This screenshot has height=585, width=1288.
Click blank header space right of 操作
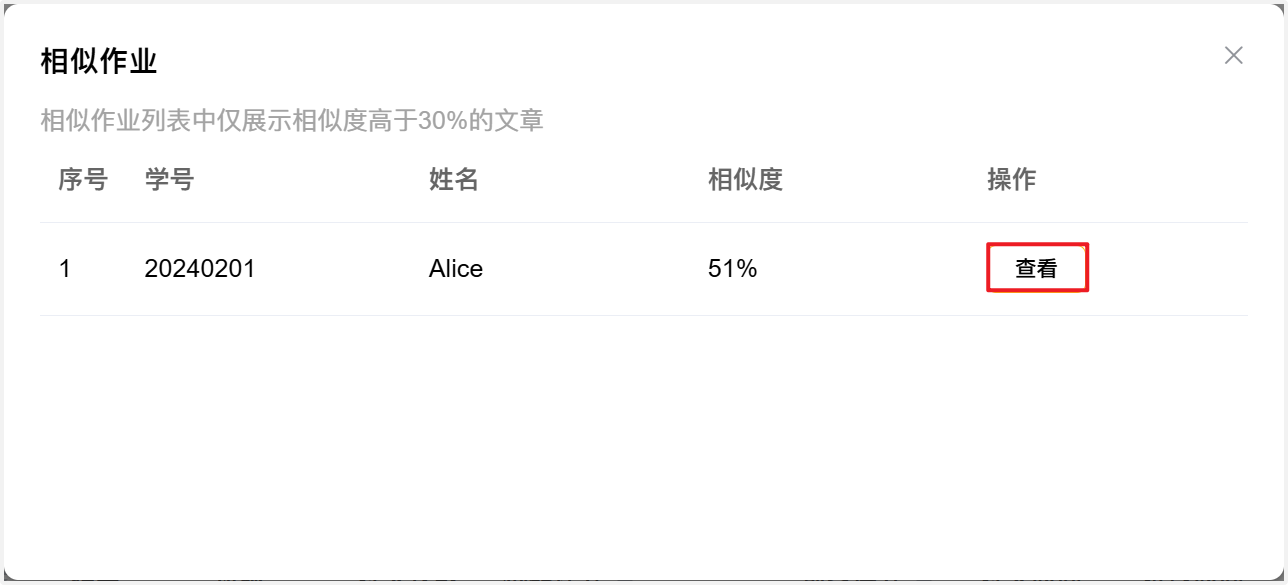pos(1150,180)
